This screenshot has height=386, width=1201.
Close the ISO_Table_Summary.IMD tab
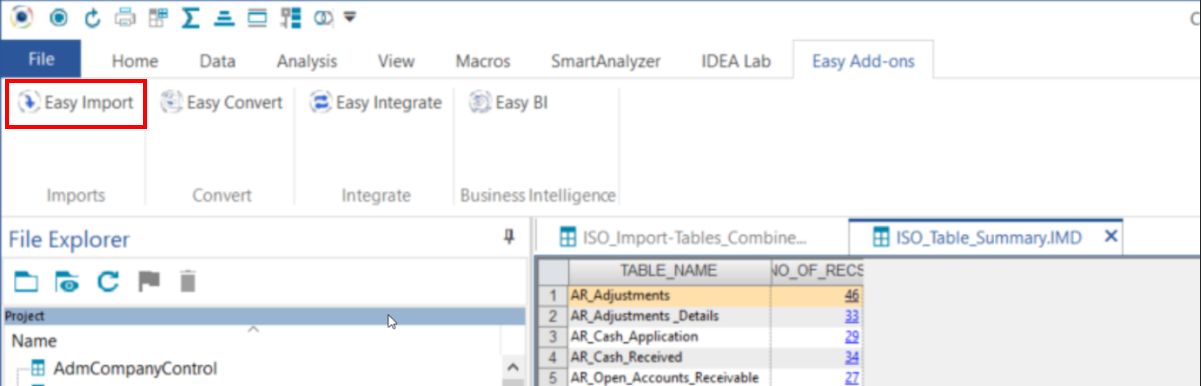click(x=1109, y=237)
